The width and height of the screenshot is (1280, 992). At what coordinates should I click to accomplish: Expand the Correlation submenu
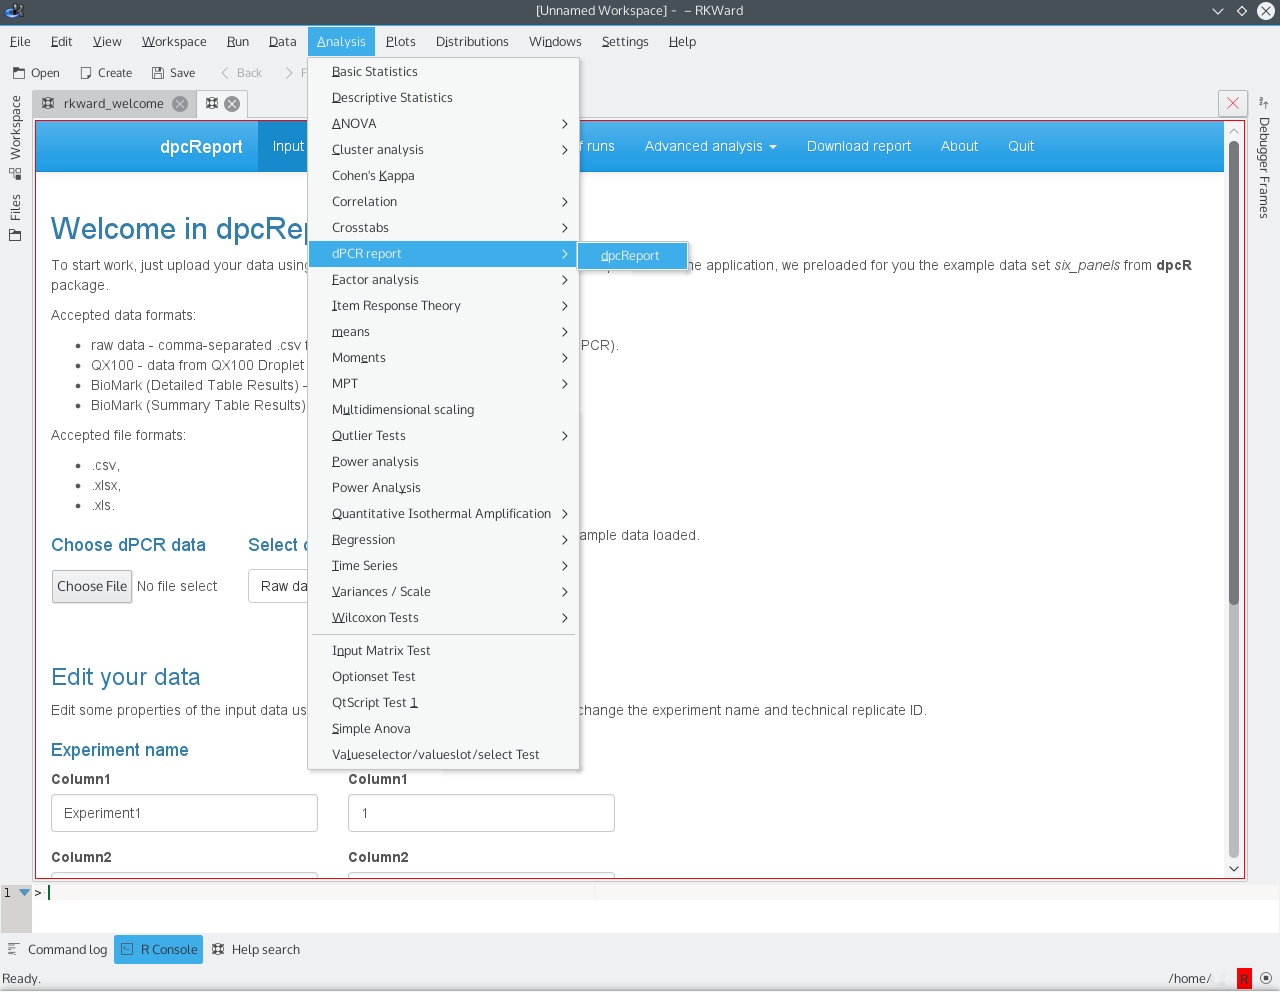click(x=443, y=202)
